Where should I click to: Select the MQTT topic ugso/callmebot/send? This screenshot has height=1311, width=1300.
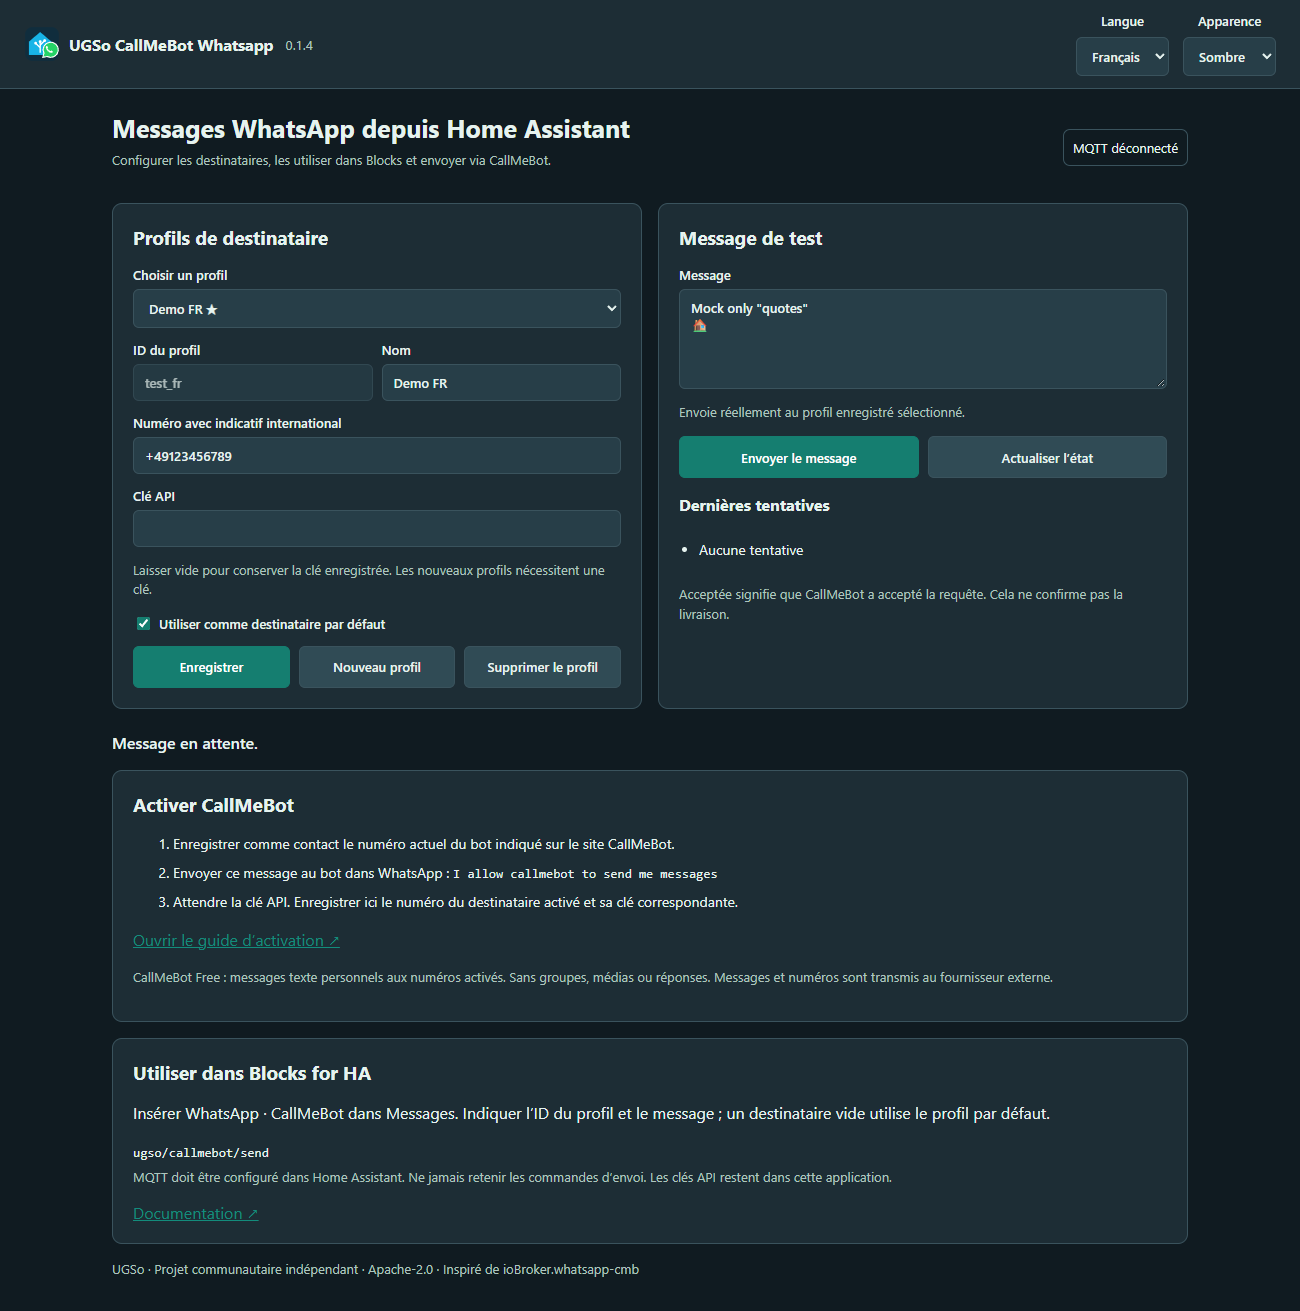pos(201,1153)
